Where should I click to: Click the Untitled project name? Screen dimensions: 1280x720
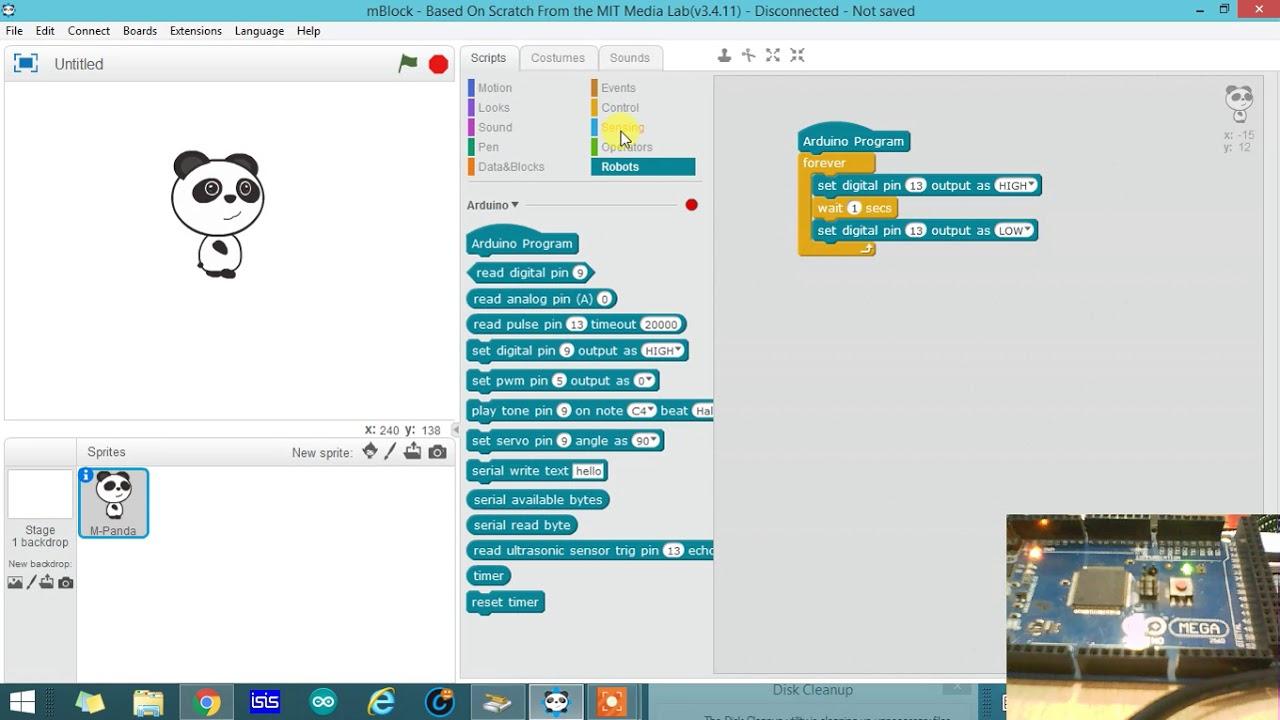(79, 64)
